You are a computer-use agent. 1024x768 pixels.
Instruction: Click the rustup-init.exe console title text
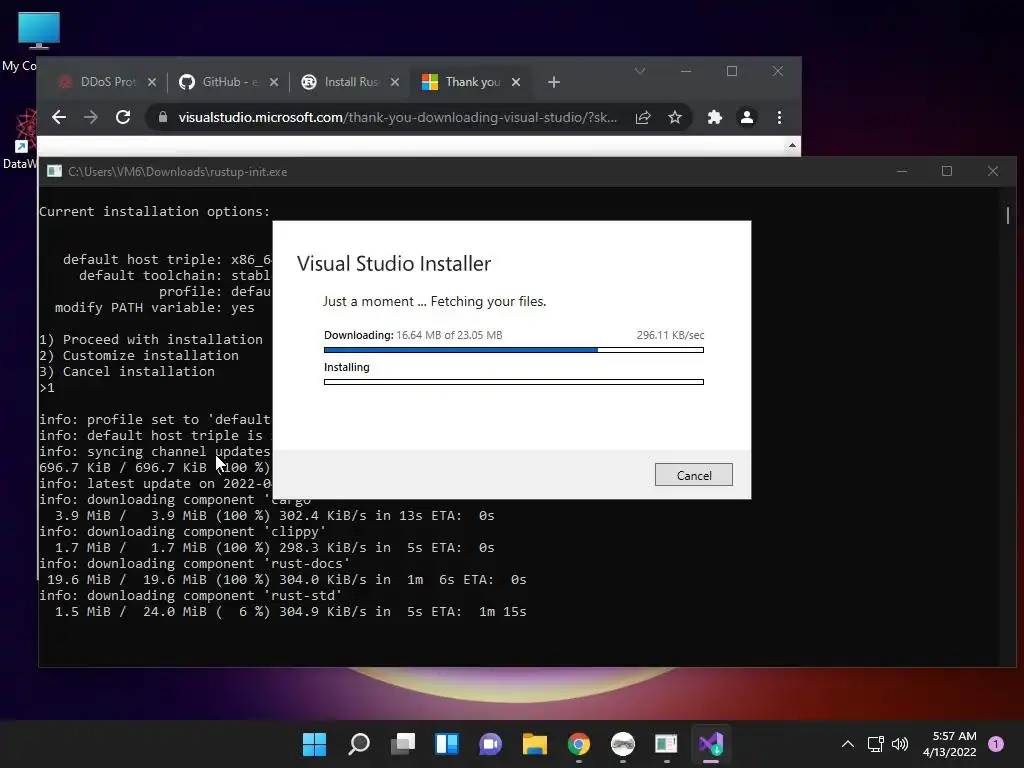pyautogui.click(x=178, y=172)
